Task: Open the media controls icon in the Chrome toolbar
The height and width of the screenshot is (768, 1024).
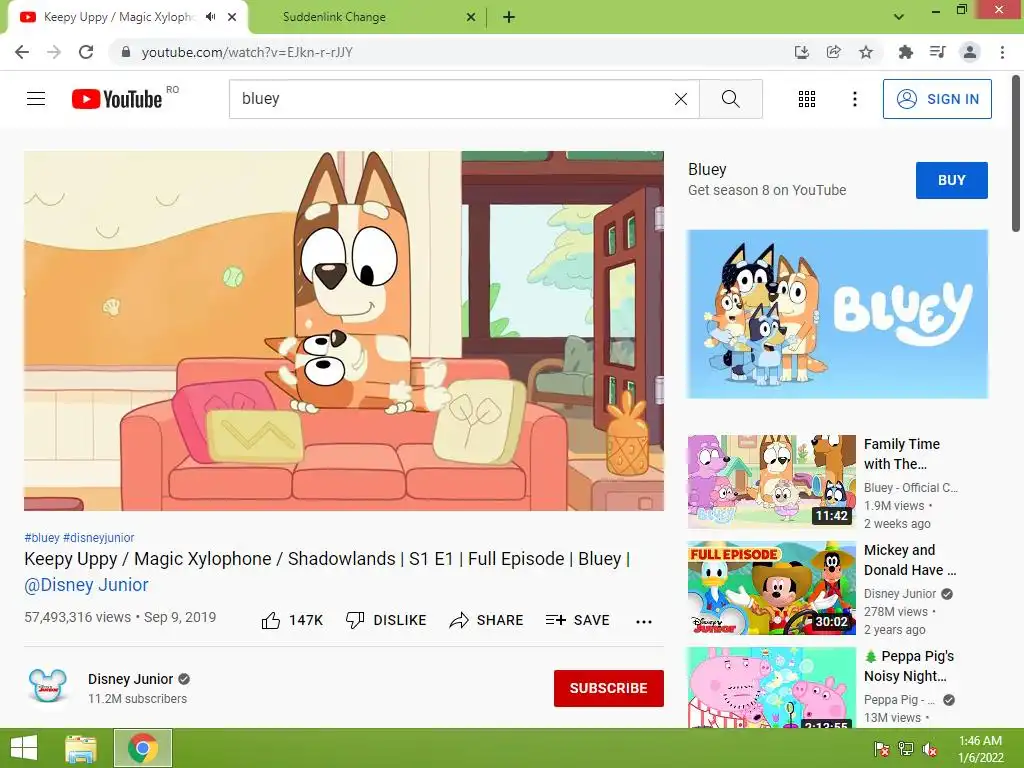Action: 937,52
